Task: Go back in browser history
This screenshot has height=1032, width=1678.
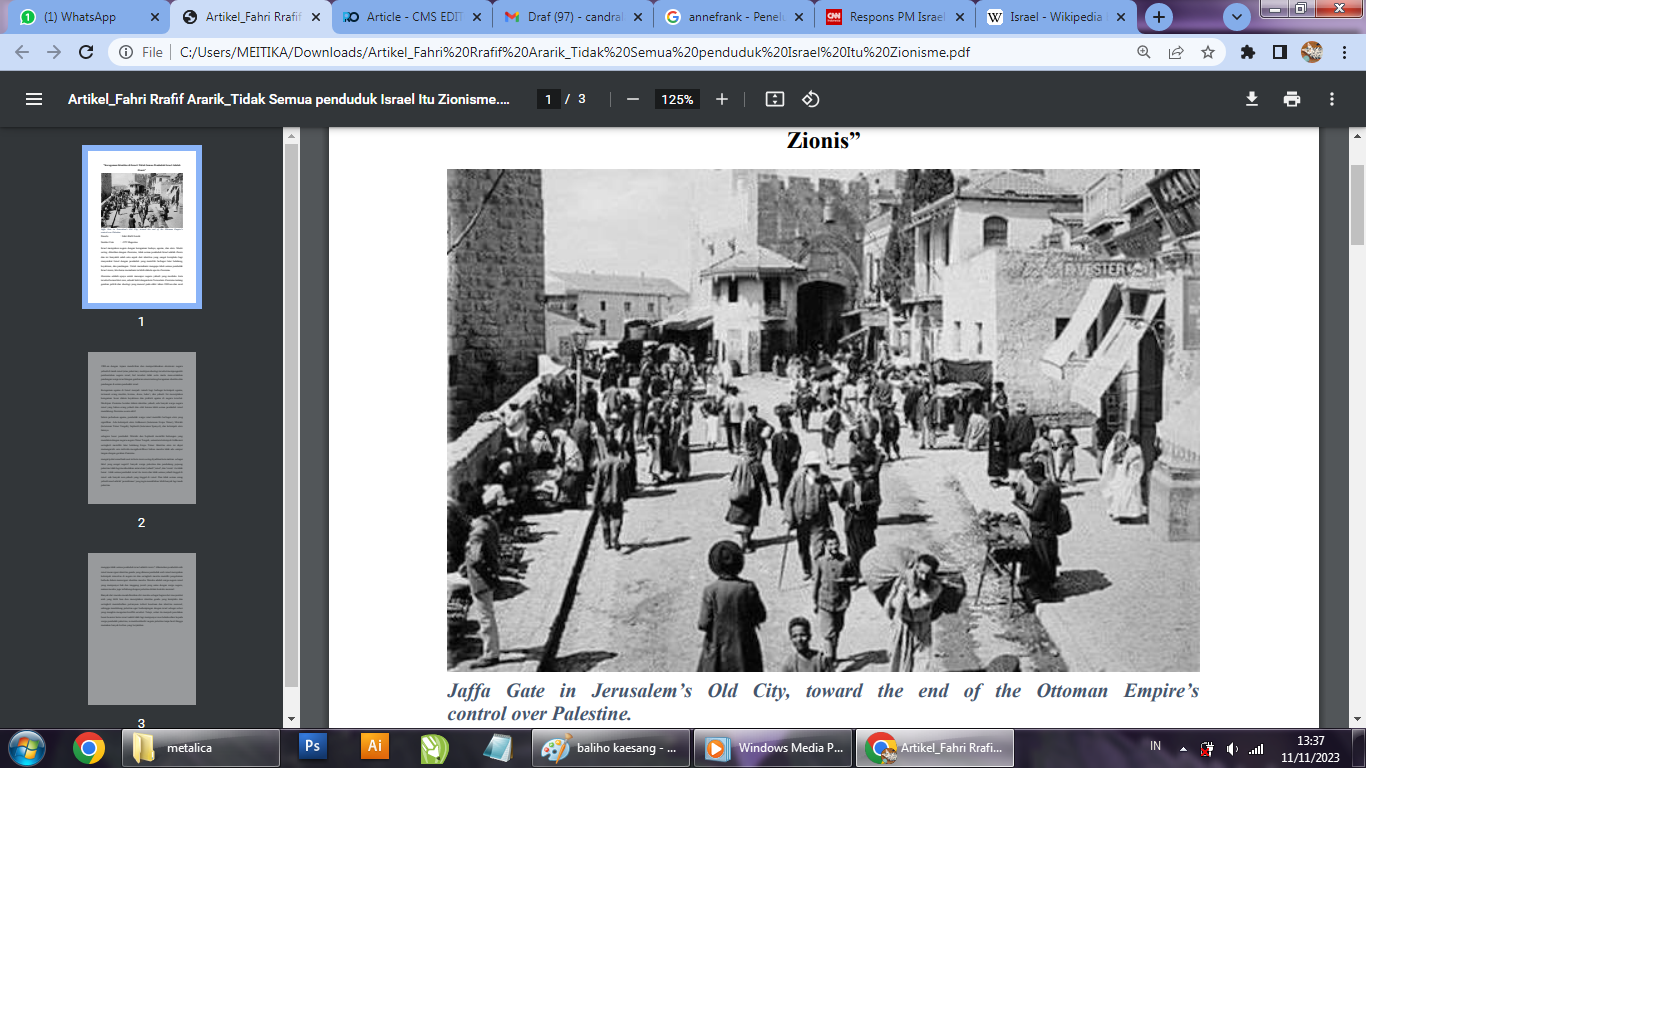Action: (x=22, y=52)
